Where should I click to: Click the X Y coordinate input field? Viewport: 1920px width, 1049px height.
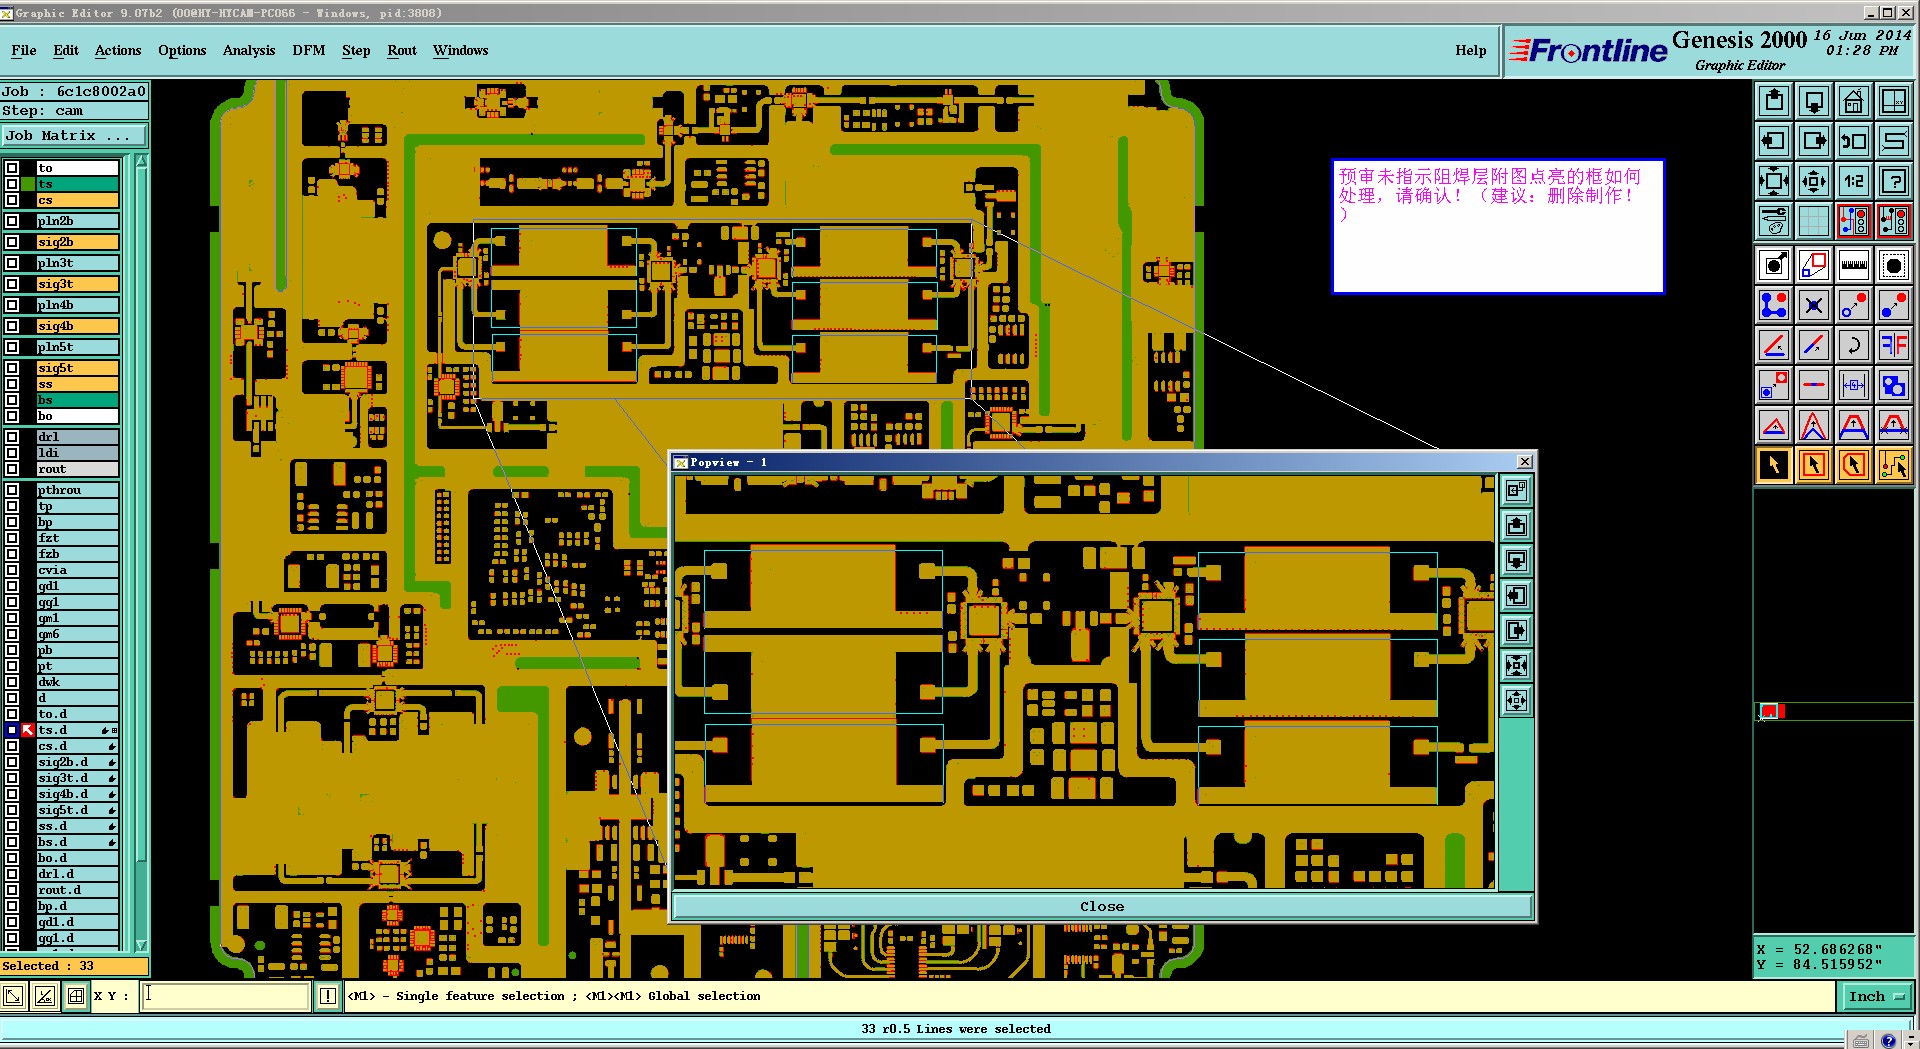click(x=225, y=996)
